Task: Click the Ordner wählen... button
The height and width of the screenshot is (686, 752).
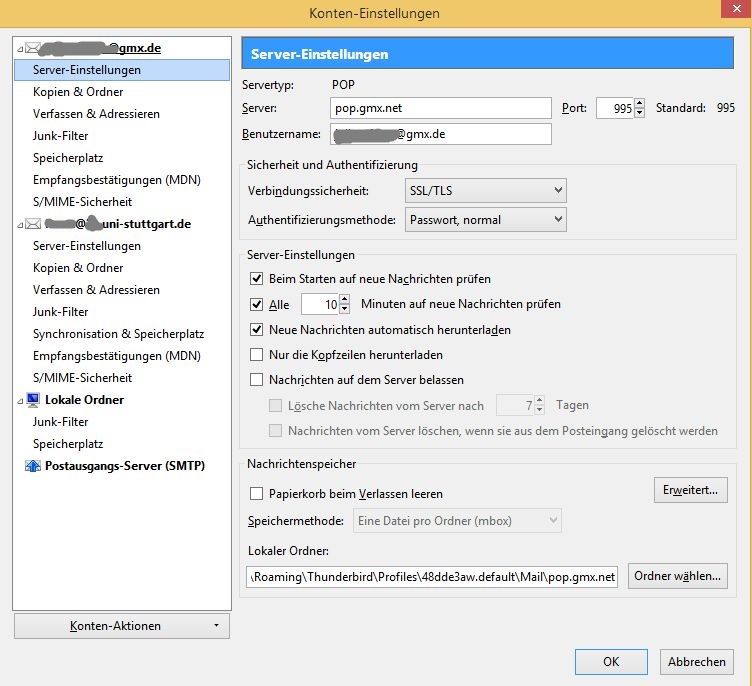Action: [x=678, y=576]
